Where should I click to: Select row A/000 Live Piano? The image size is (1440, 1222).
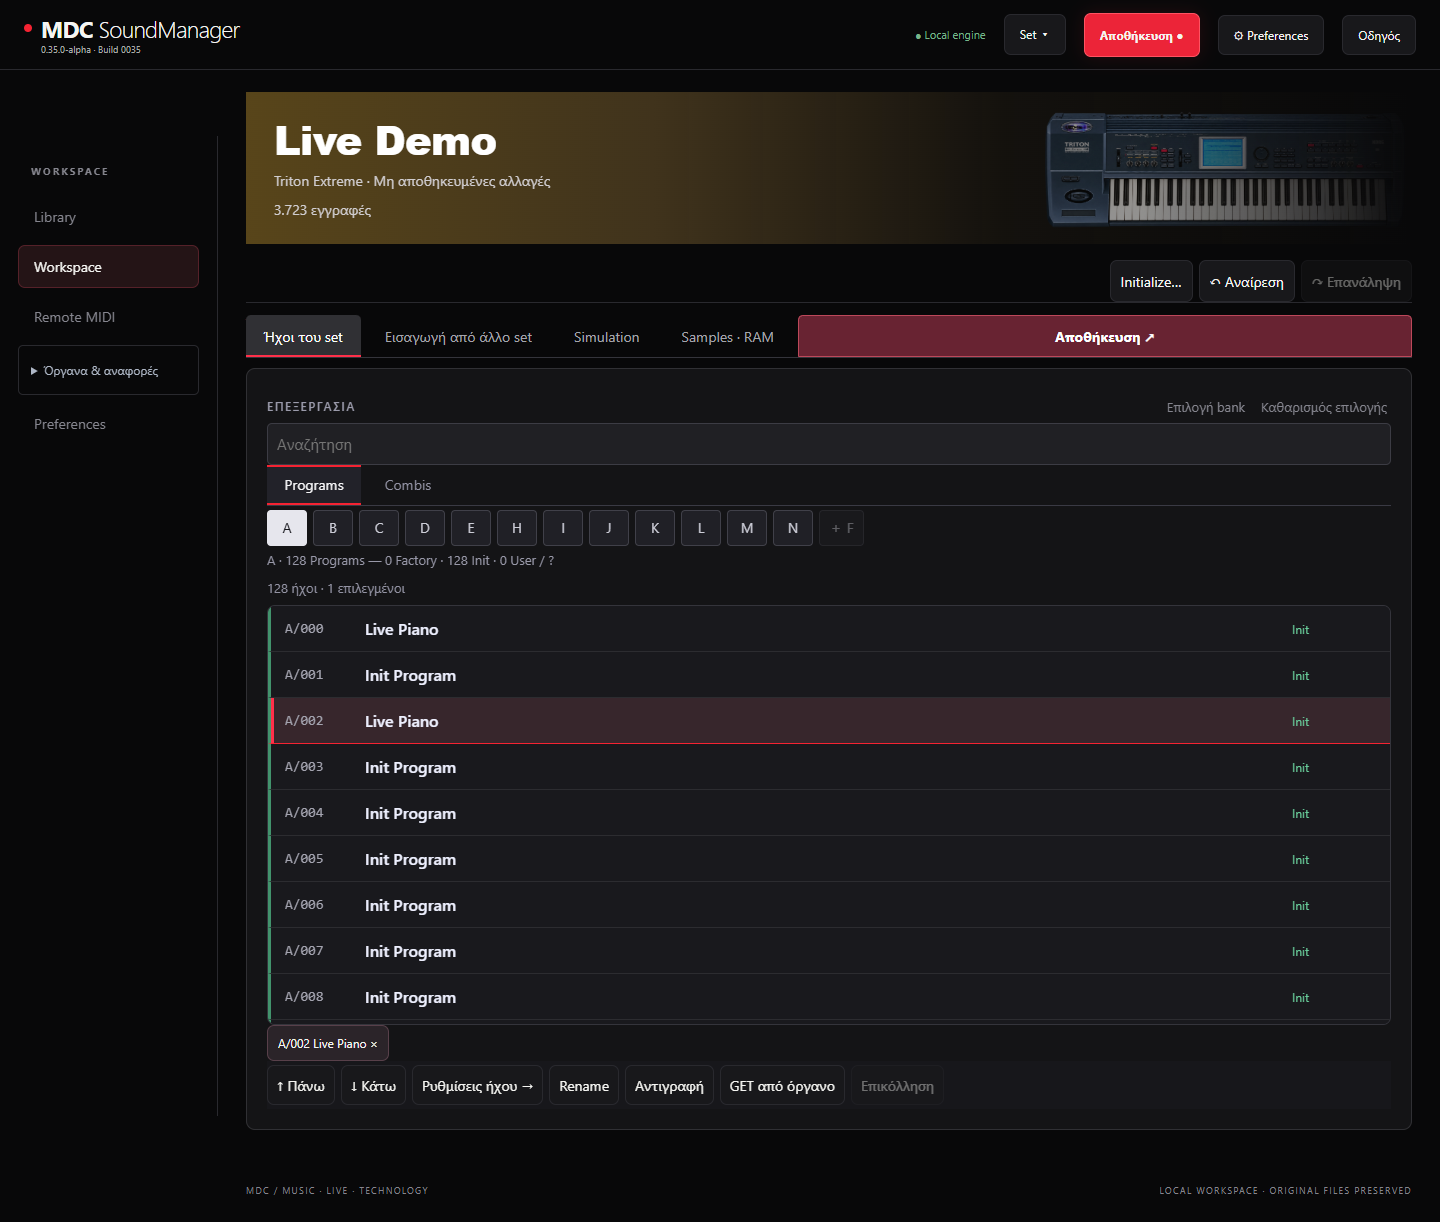tap(829, 629)
